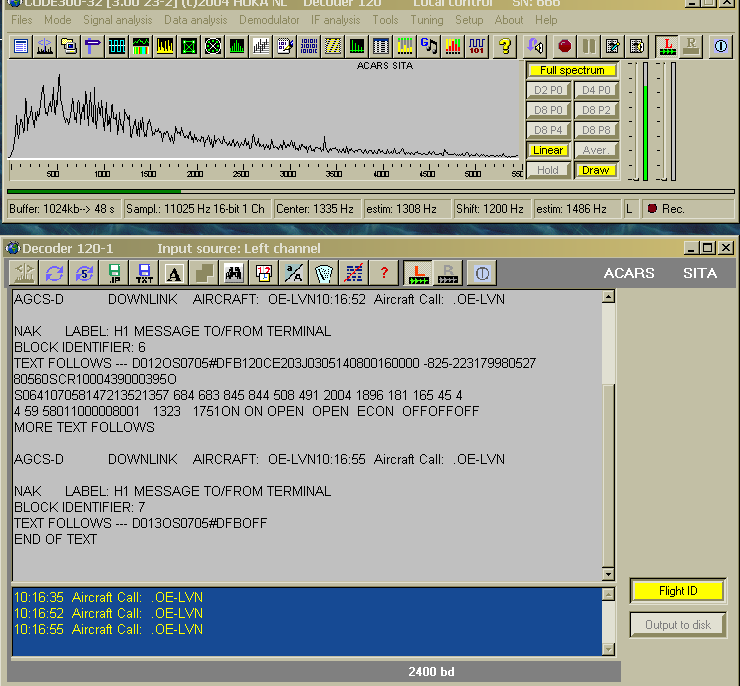Click the power icon in Decoder window toolbar
This screenshot has height=686, width=740.
(482, 273)
